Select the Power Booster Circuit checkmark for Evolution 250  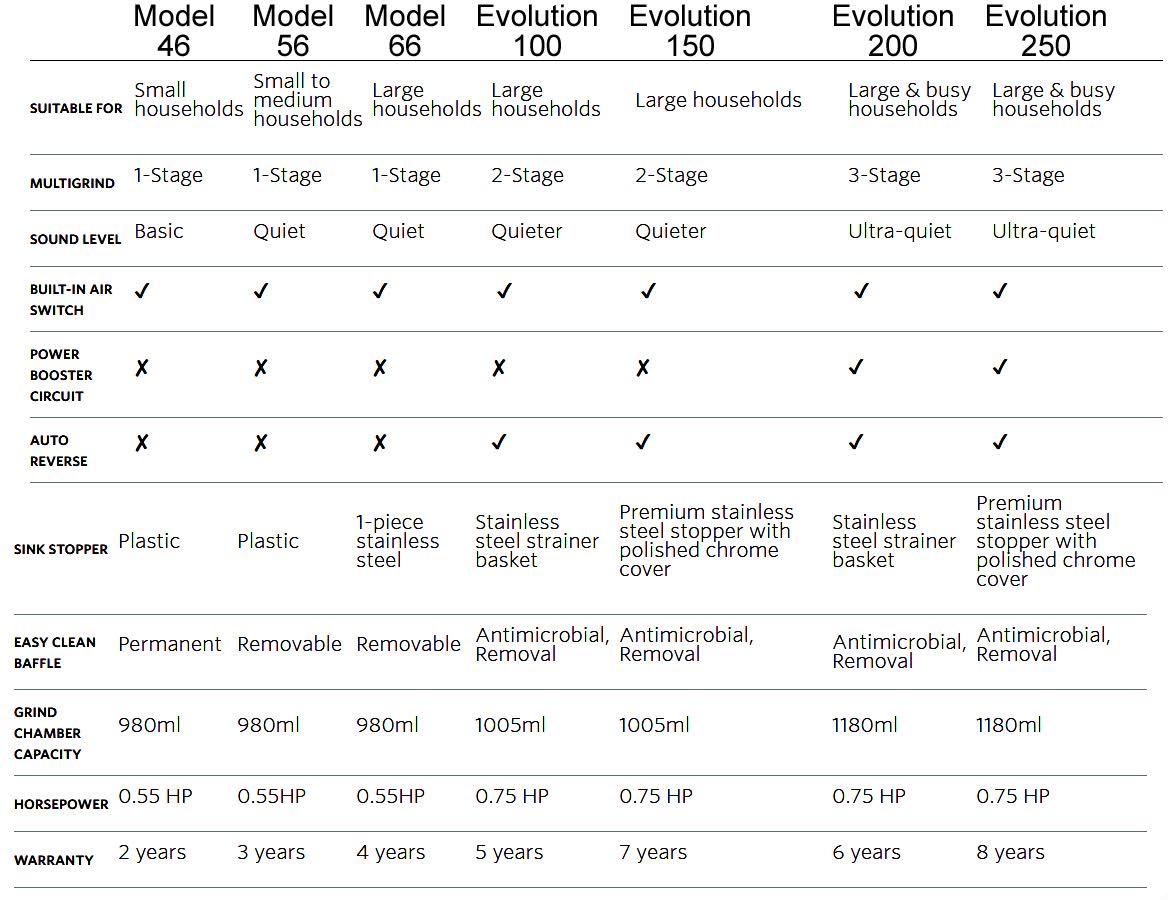(x=999, y=368)
